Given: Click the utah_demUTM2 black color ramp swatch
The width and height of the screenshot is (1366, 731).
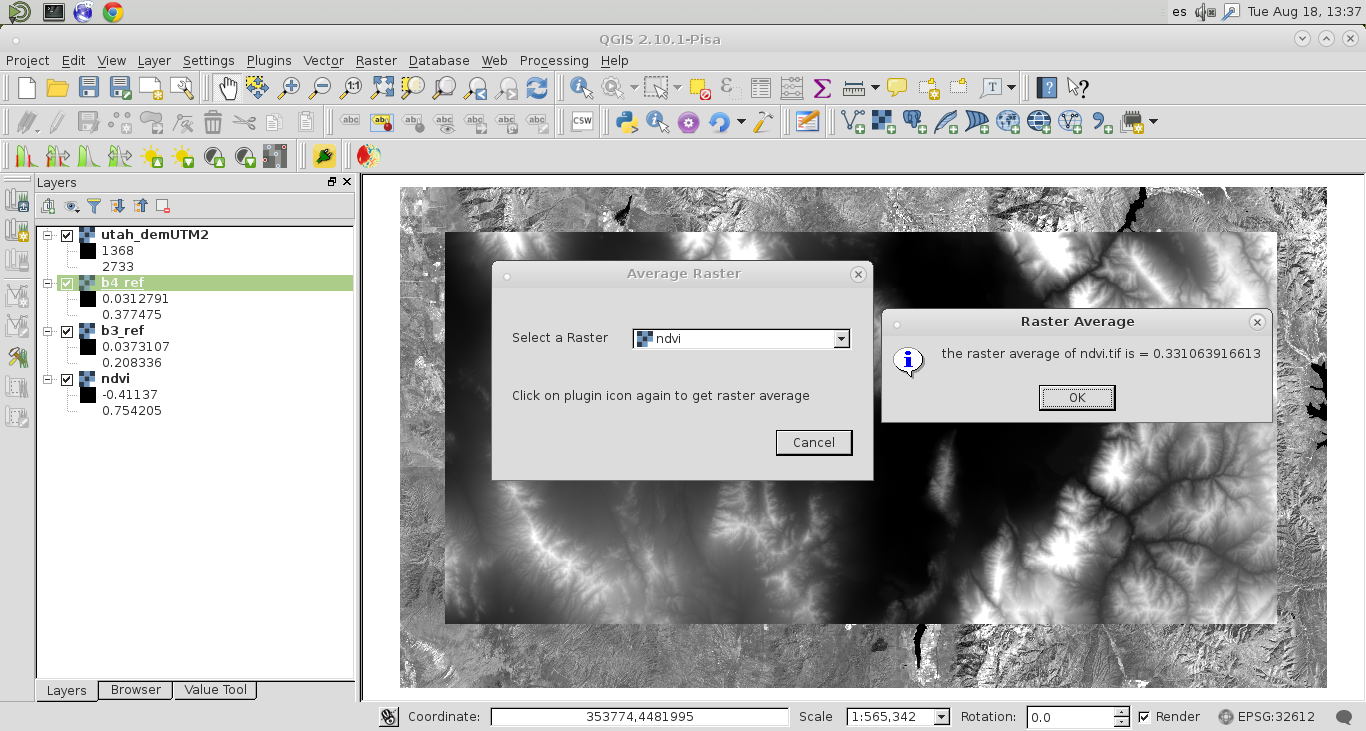Looking at the screenshot, I should (88, 251).
